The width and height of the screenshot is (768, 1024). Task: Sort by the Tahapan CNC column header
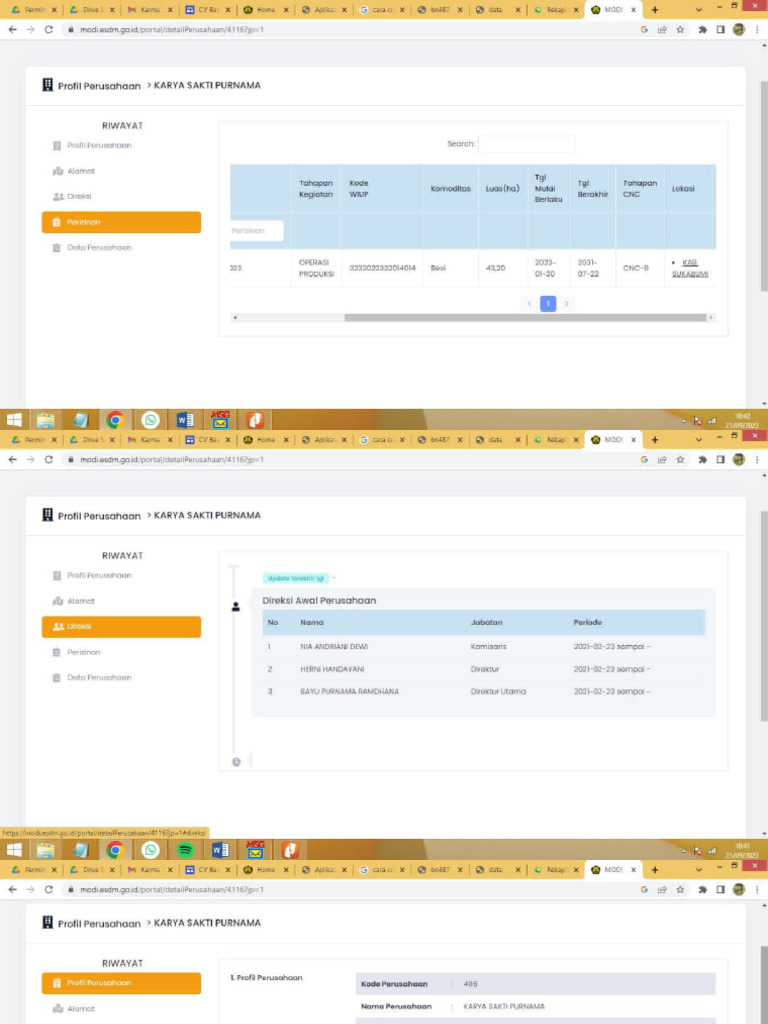pos(639,189)
